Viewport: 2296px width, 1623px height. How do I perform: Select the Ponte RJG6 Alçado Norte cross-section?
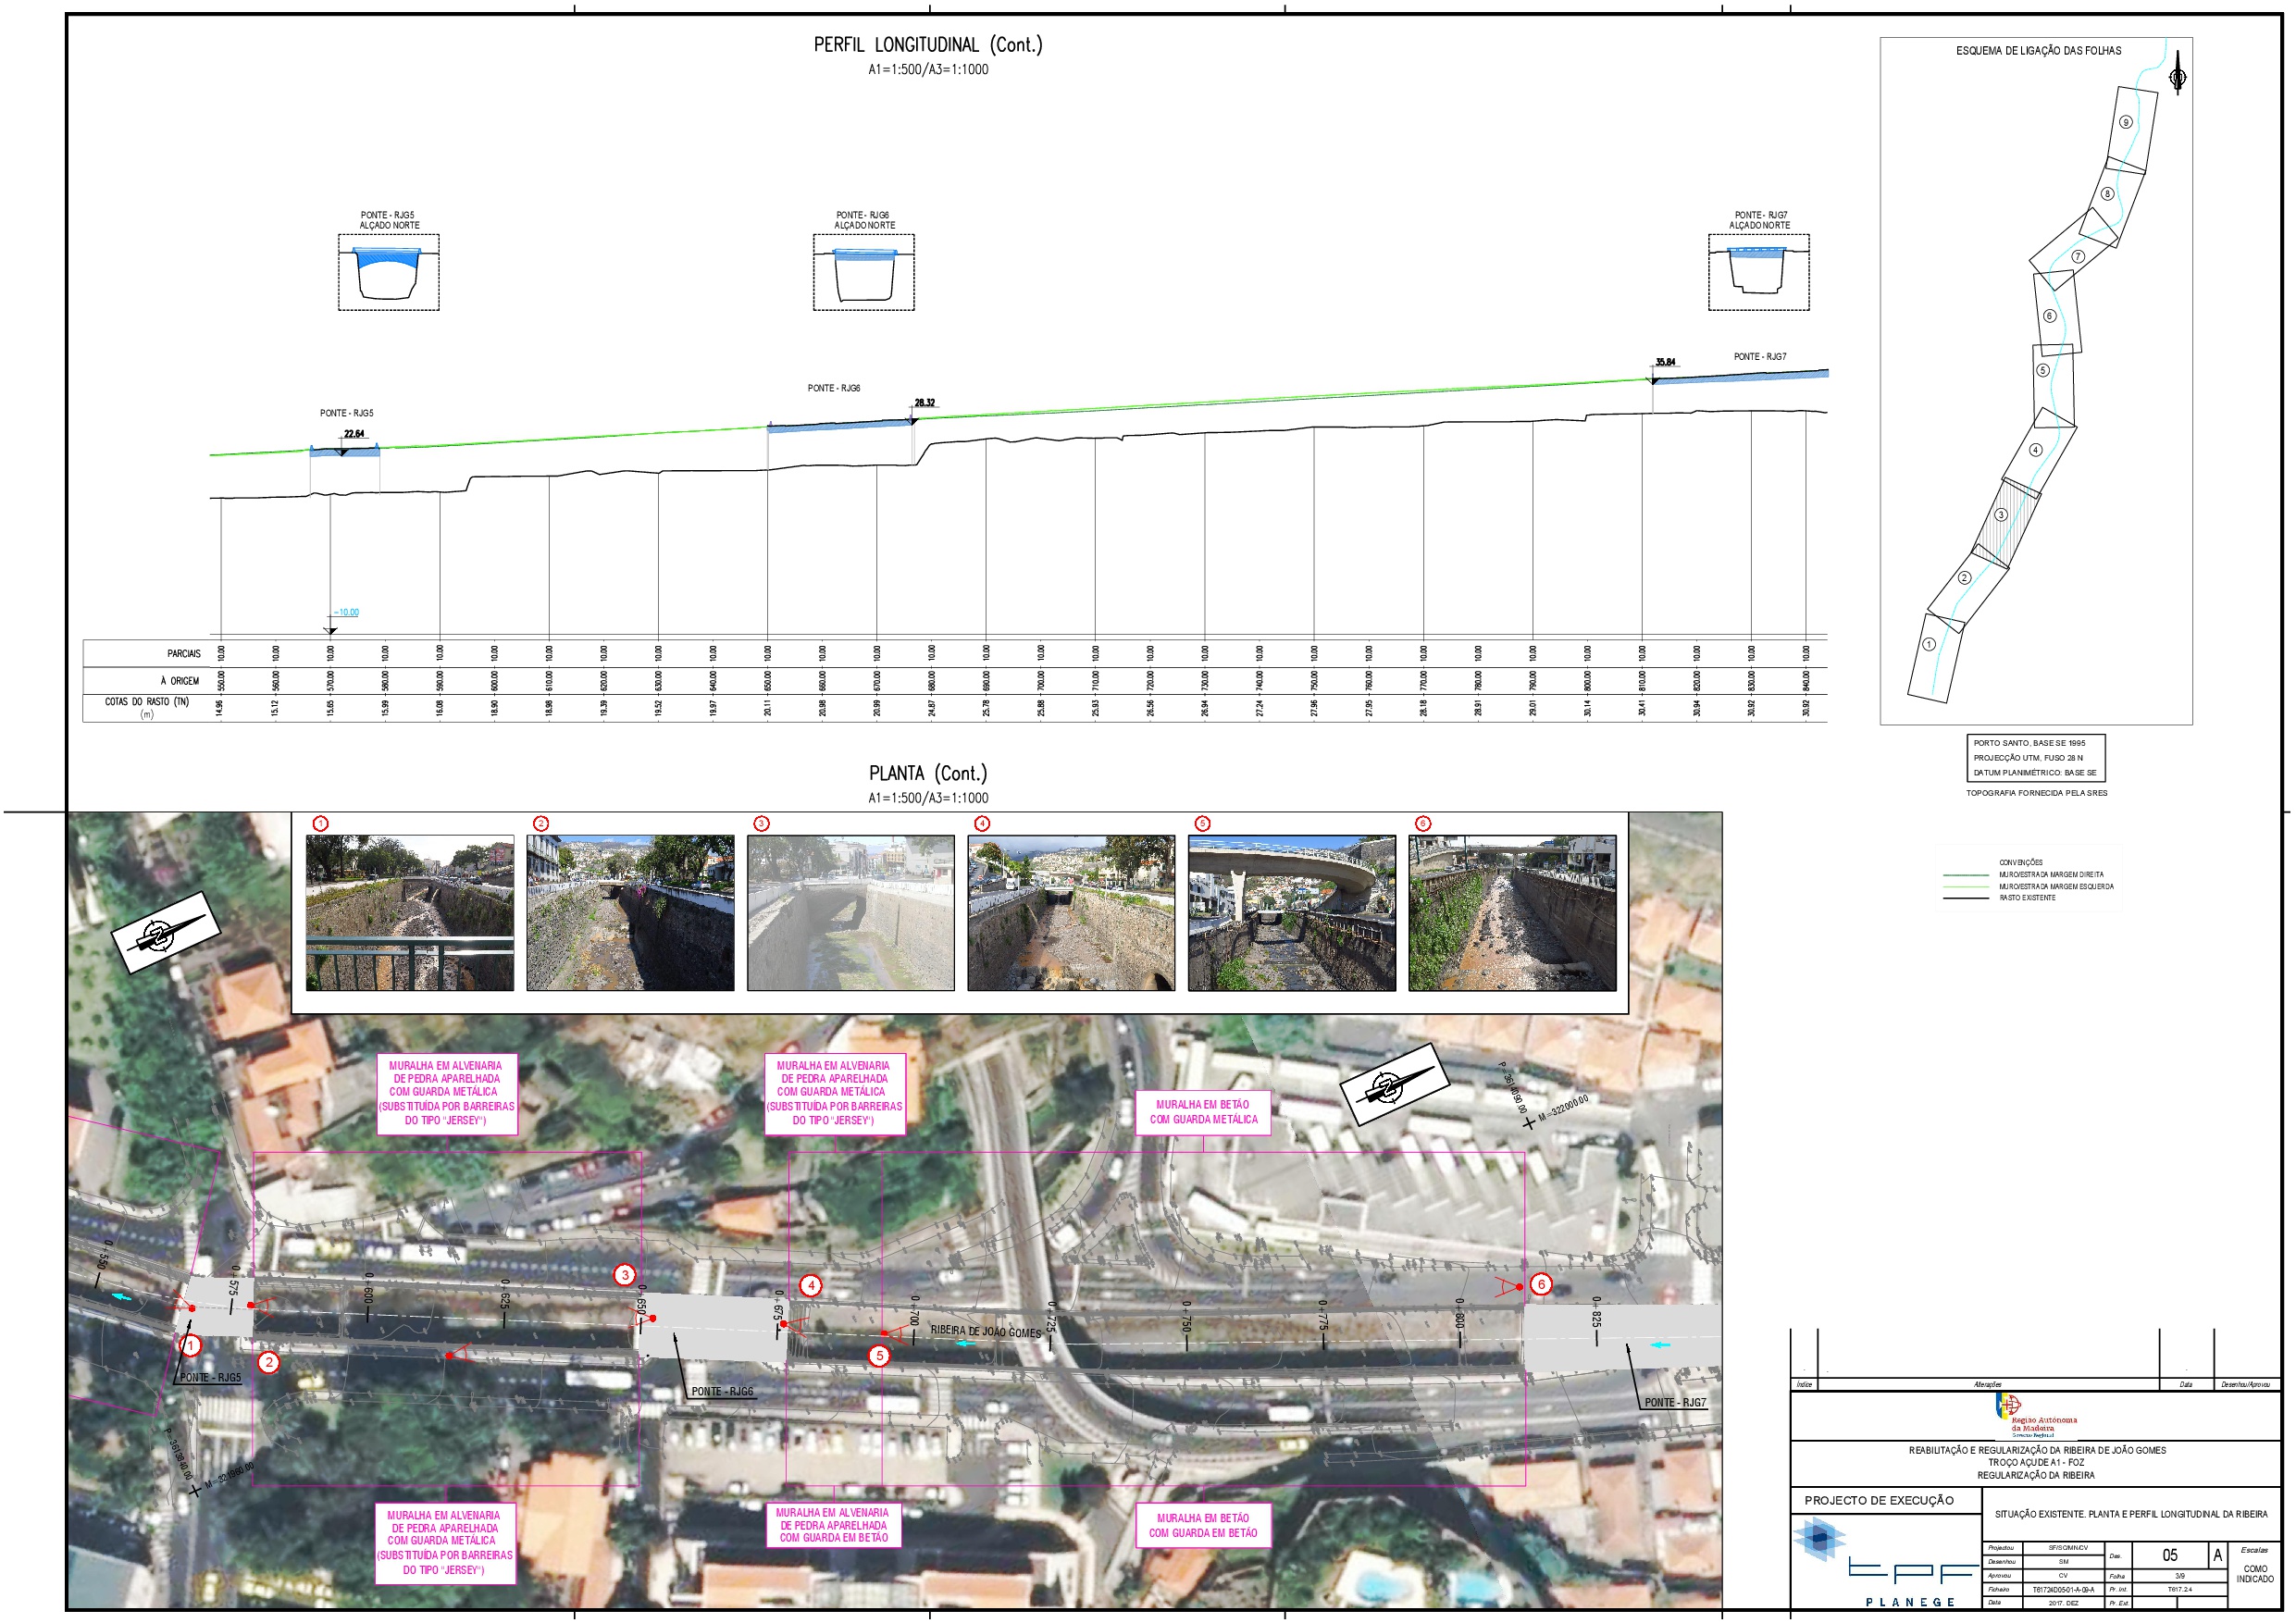[863, 272]
